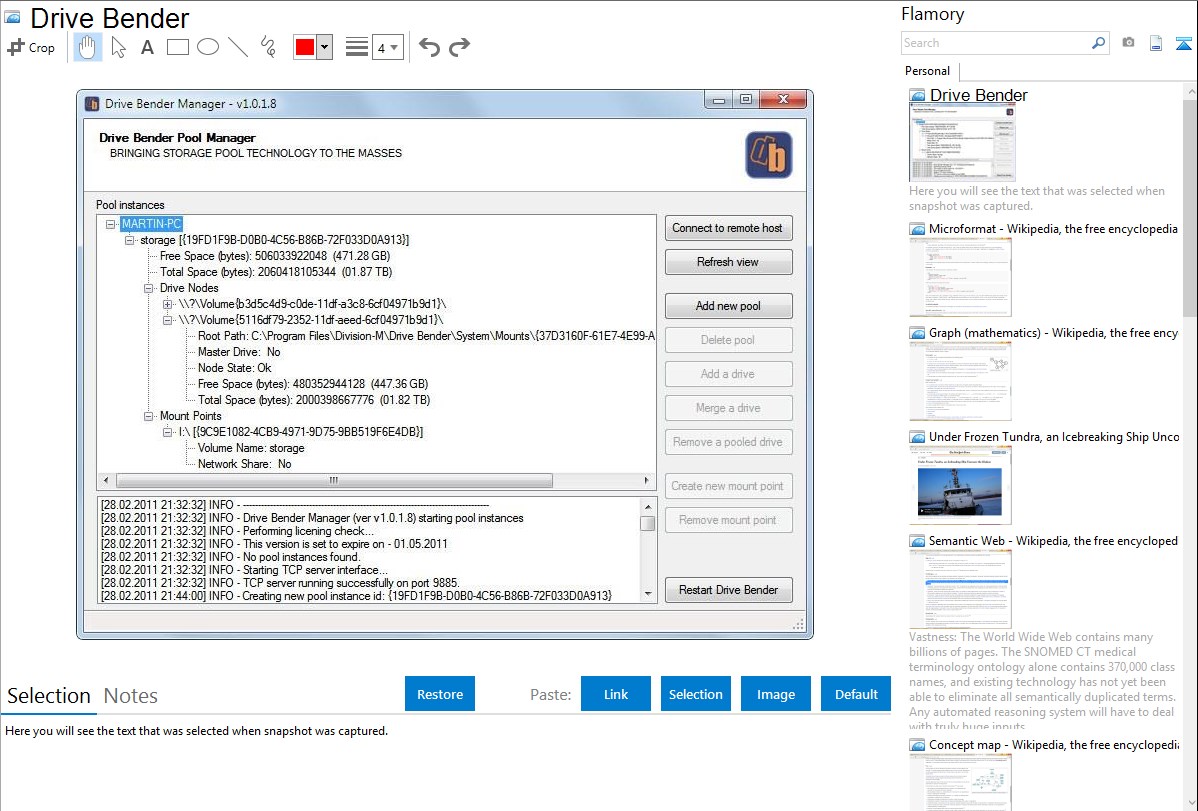
Task: Select the MARTIN-PC tree item
Action: (151, 224)
